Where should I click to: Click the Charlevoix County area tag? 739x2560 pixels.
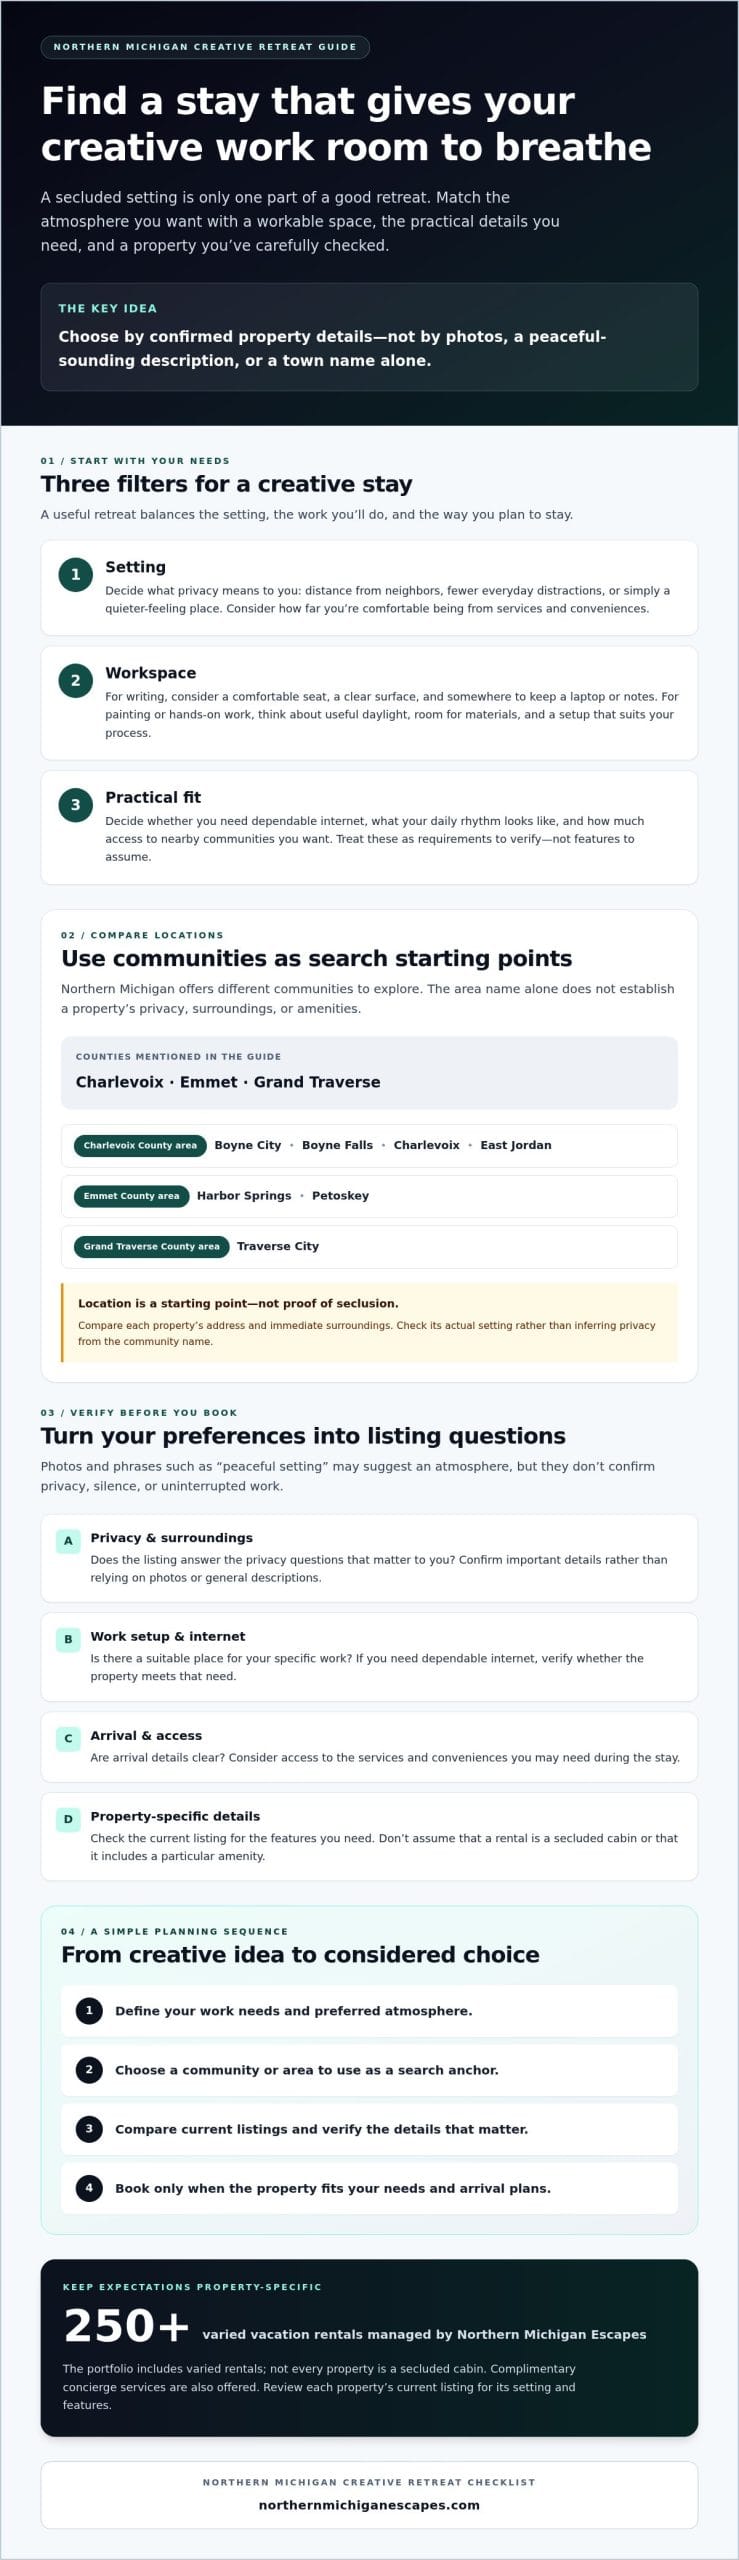pos(140,1145)
